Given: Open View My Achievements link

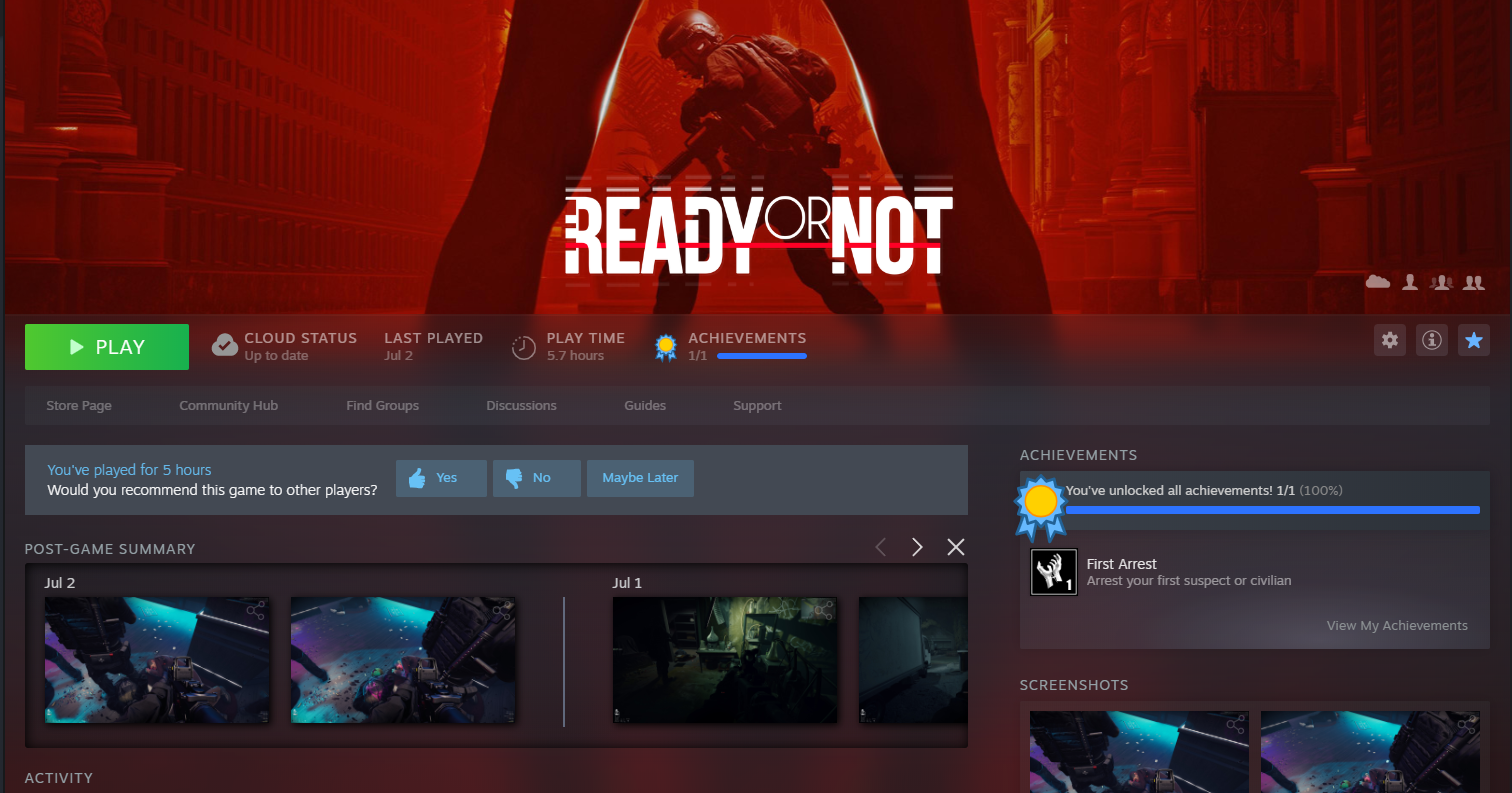Looking at the screenshot, I should tap(1396, 625).
